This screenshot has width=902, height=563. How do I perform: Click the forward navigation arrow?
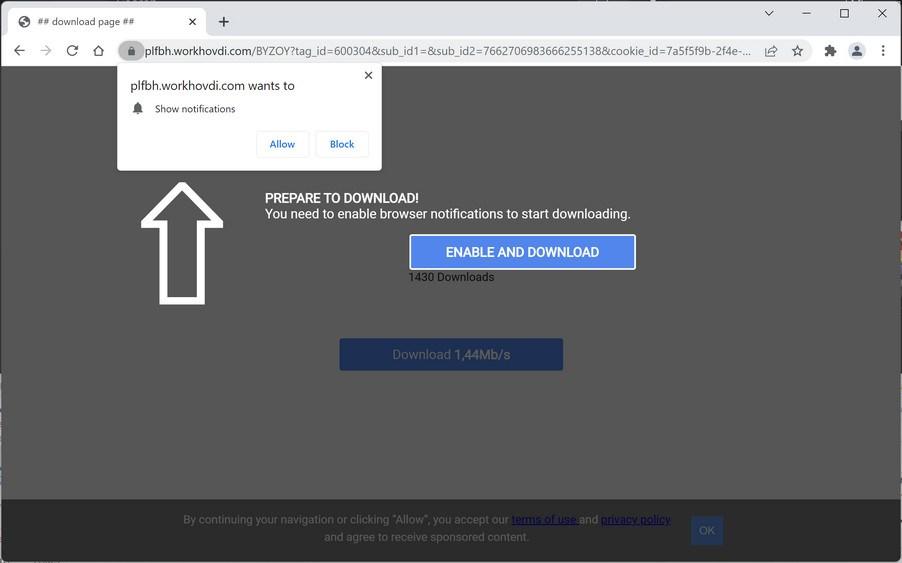click(x=45, y=51)
